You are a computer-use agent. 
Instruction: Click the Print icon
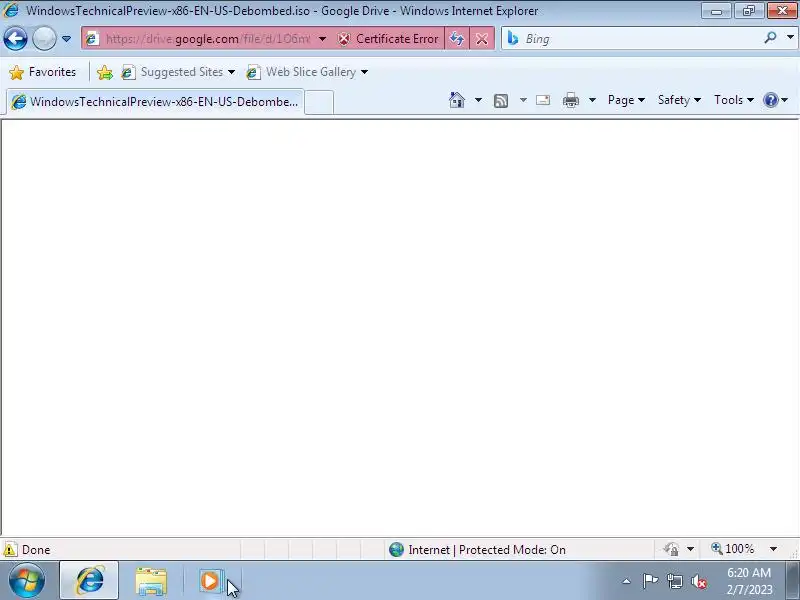[x=570, y=100]
